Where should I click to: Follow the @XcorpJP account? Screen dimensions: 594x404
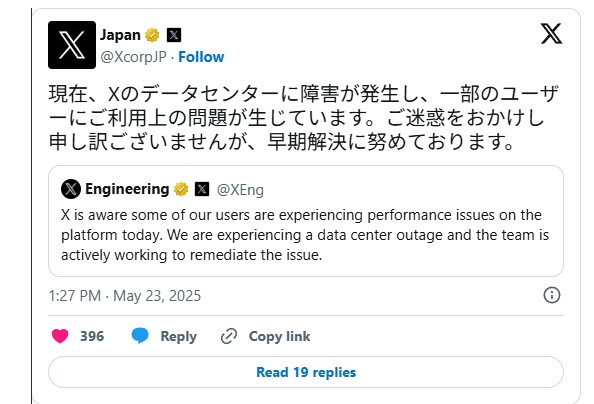tap(201, 57)
